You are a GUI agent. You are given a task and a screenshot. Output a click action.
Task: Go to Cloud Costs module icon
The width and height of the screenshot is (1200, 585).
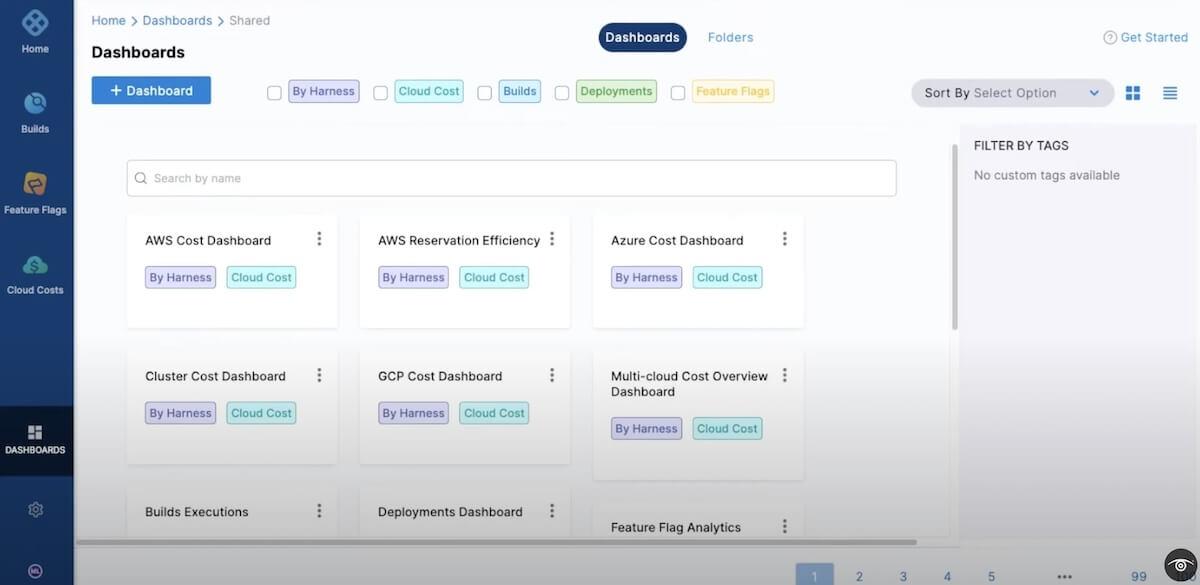35,266
